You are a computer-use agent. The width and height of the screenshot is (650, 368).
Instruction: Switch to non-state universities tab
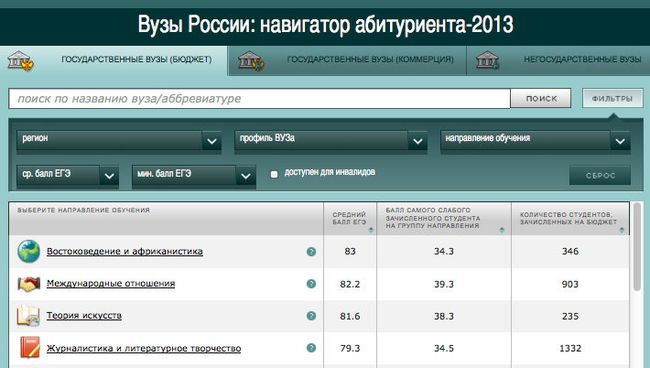point(558,61)
